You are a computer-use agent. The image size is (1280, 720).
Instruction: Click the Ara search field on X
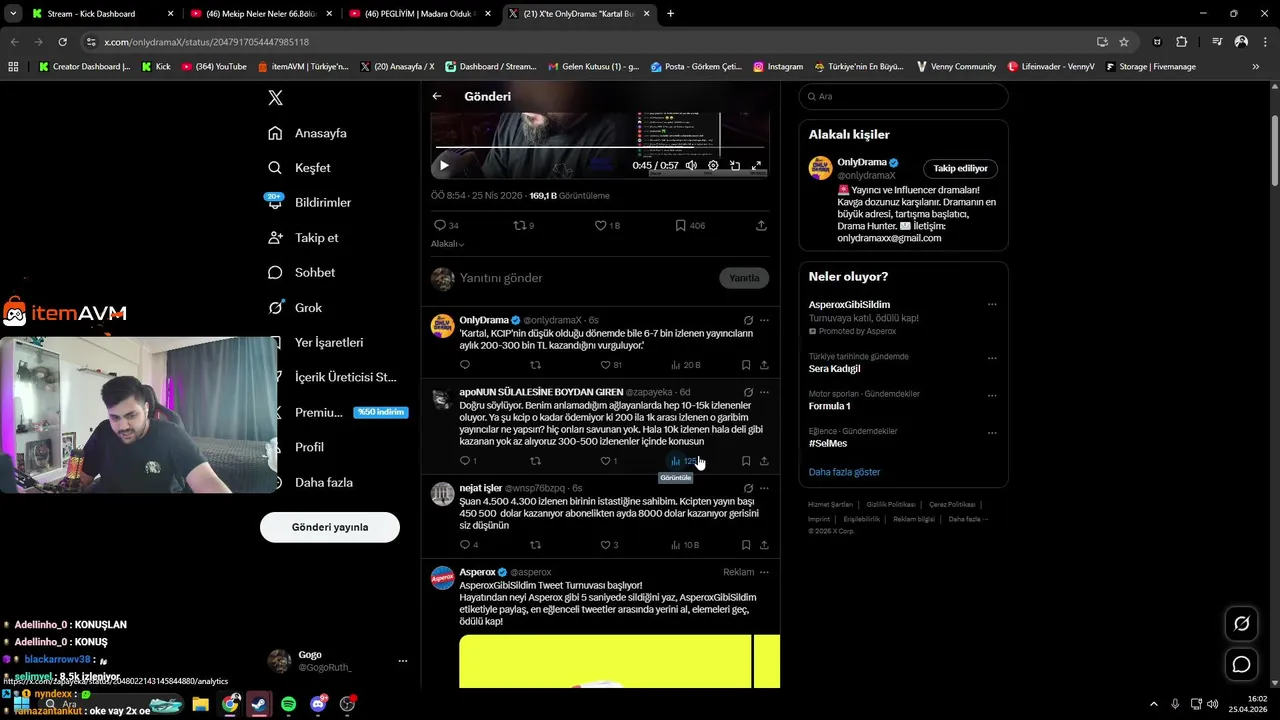903,96
